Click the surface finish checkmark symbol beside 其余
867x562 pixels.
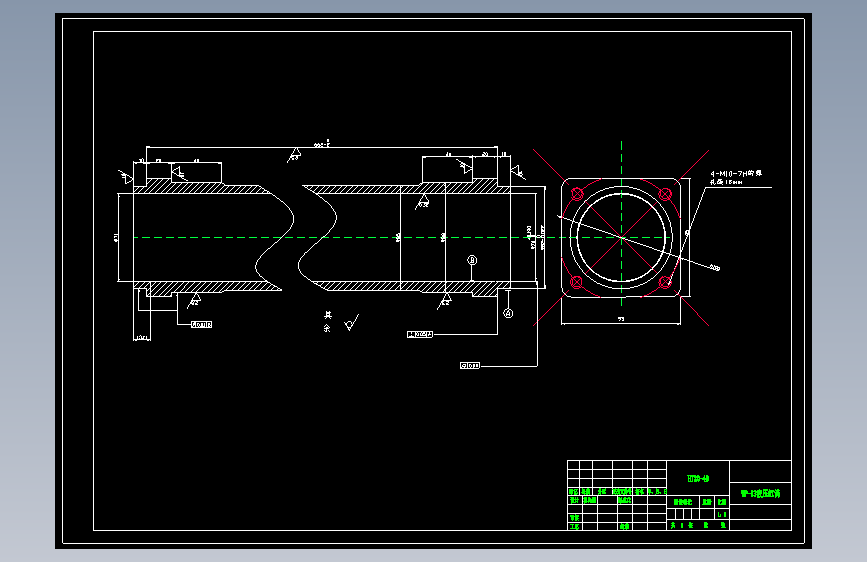point(351,323)
